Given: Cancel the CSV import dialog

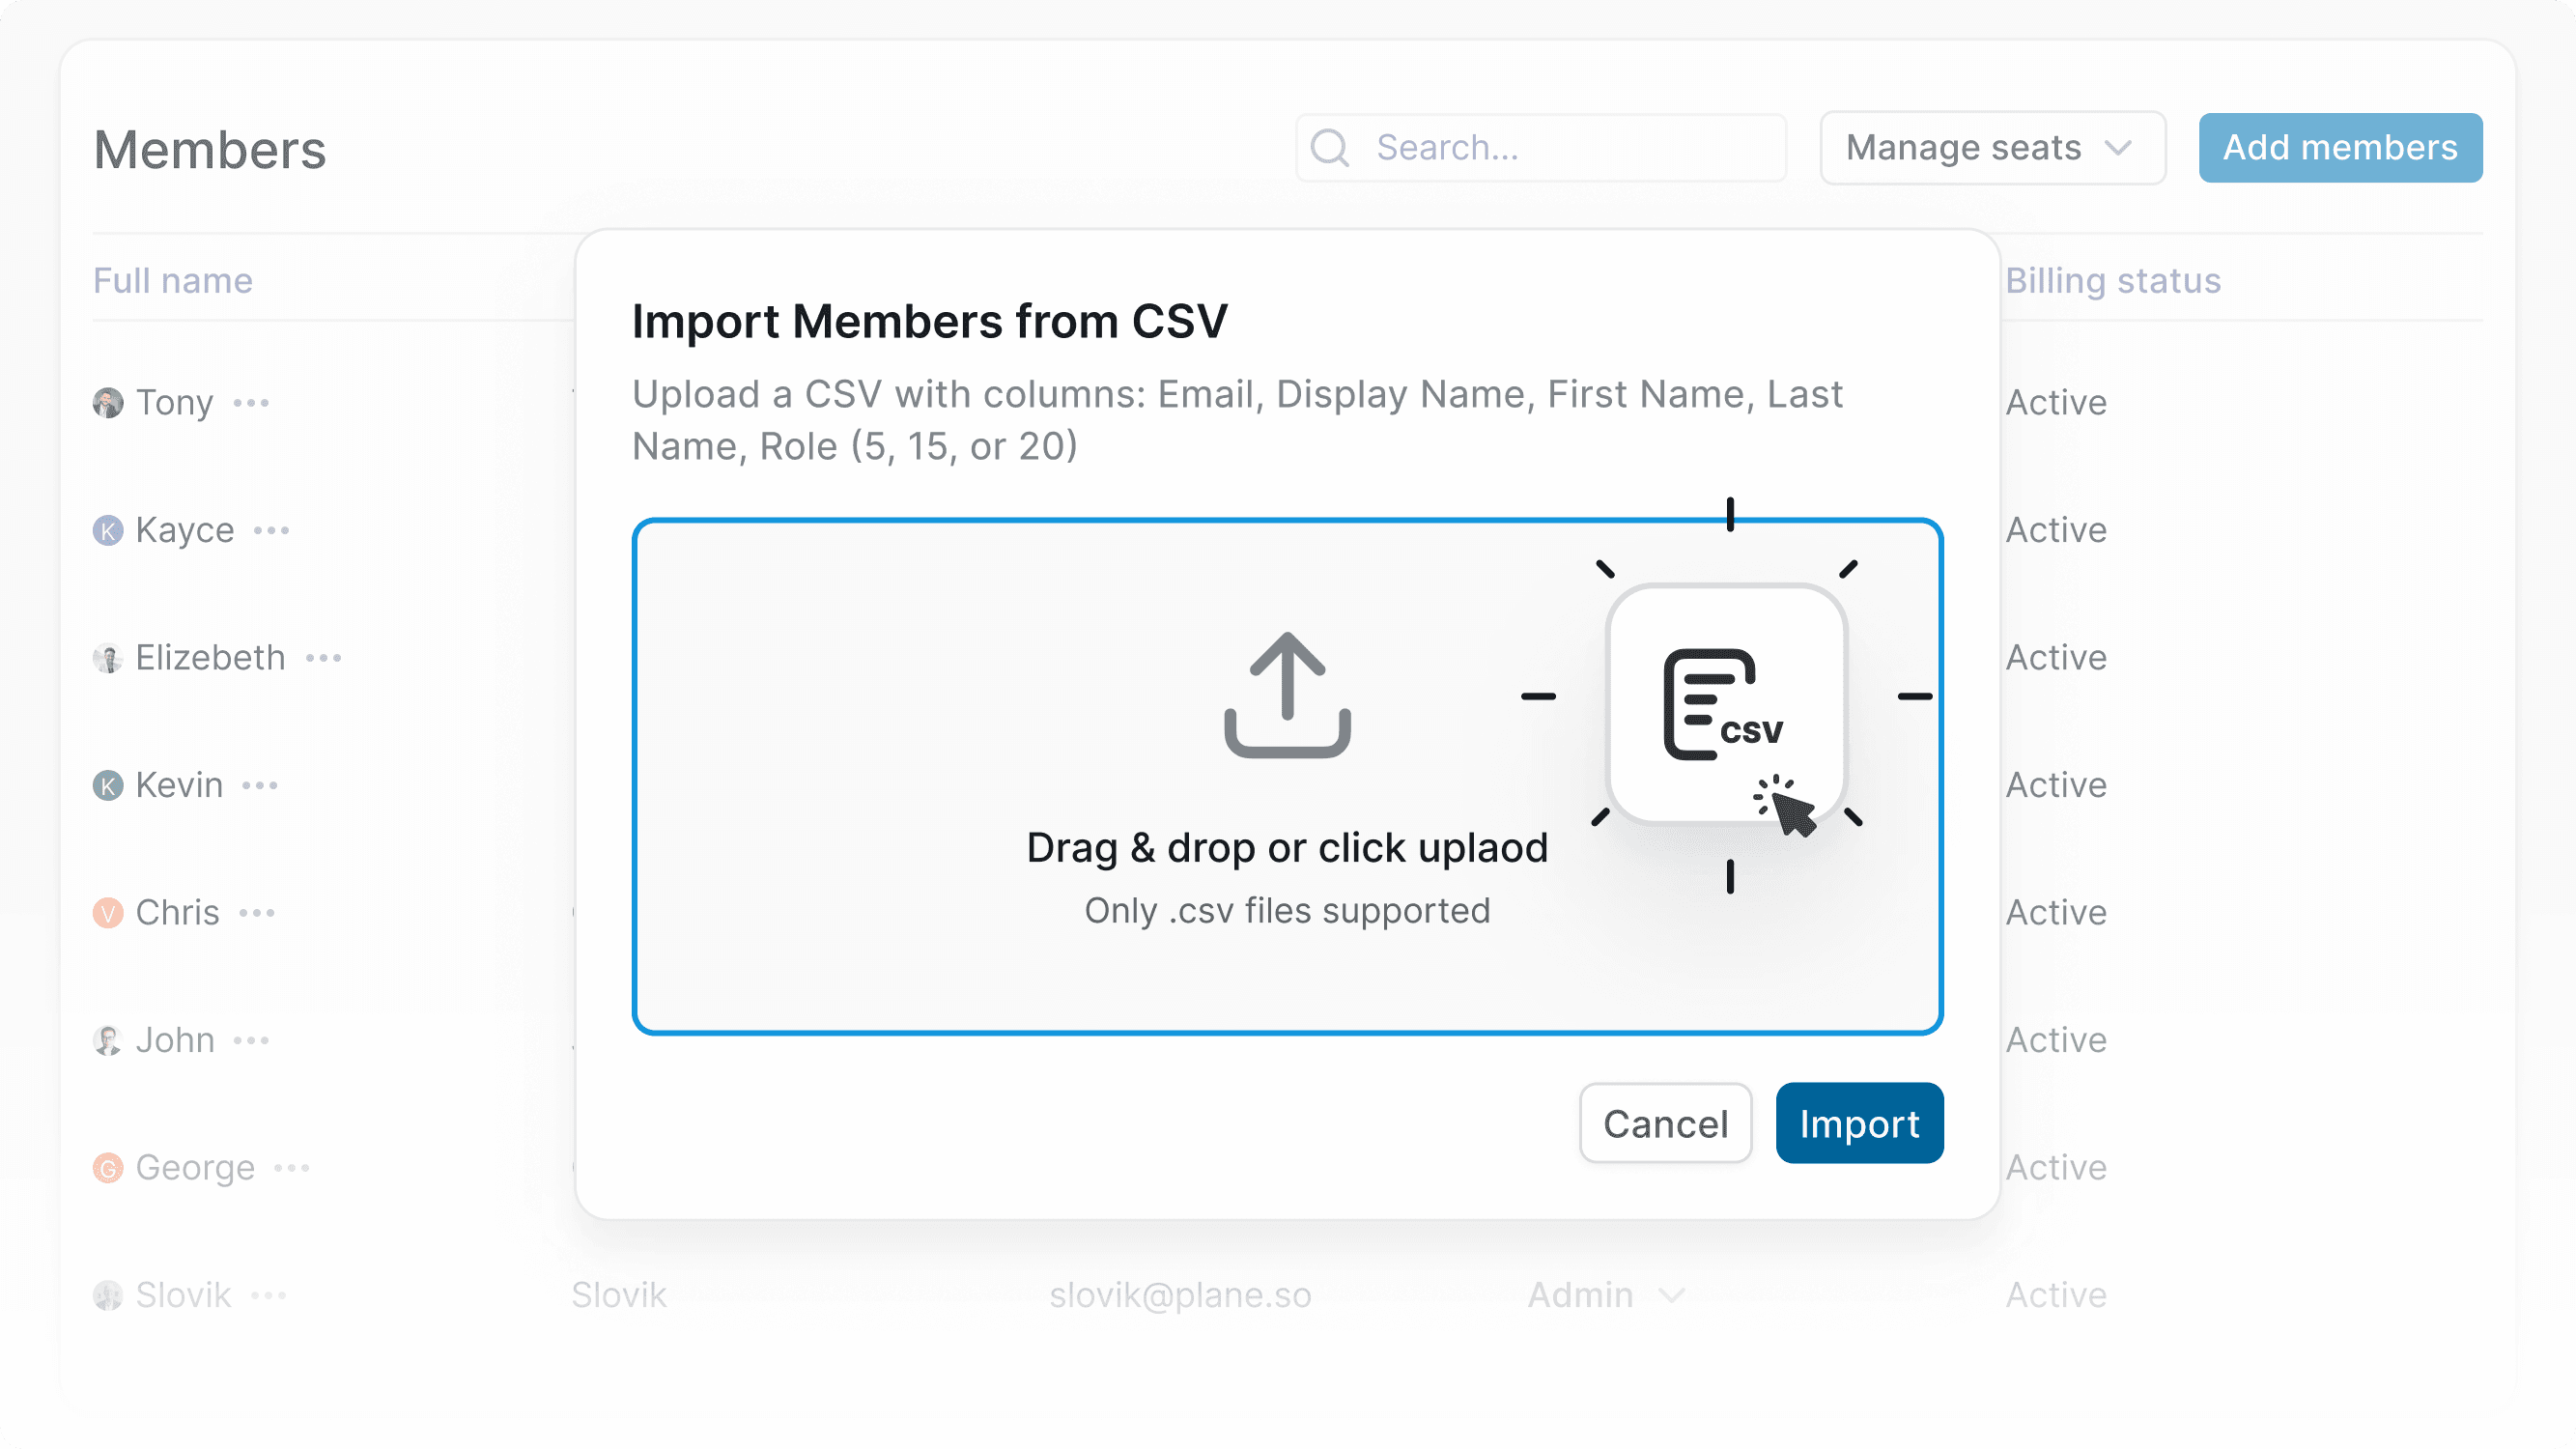Looking at the screenshot, I should (x=1664, y=1123).
